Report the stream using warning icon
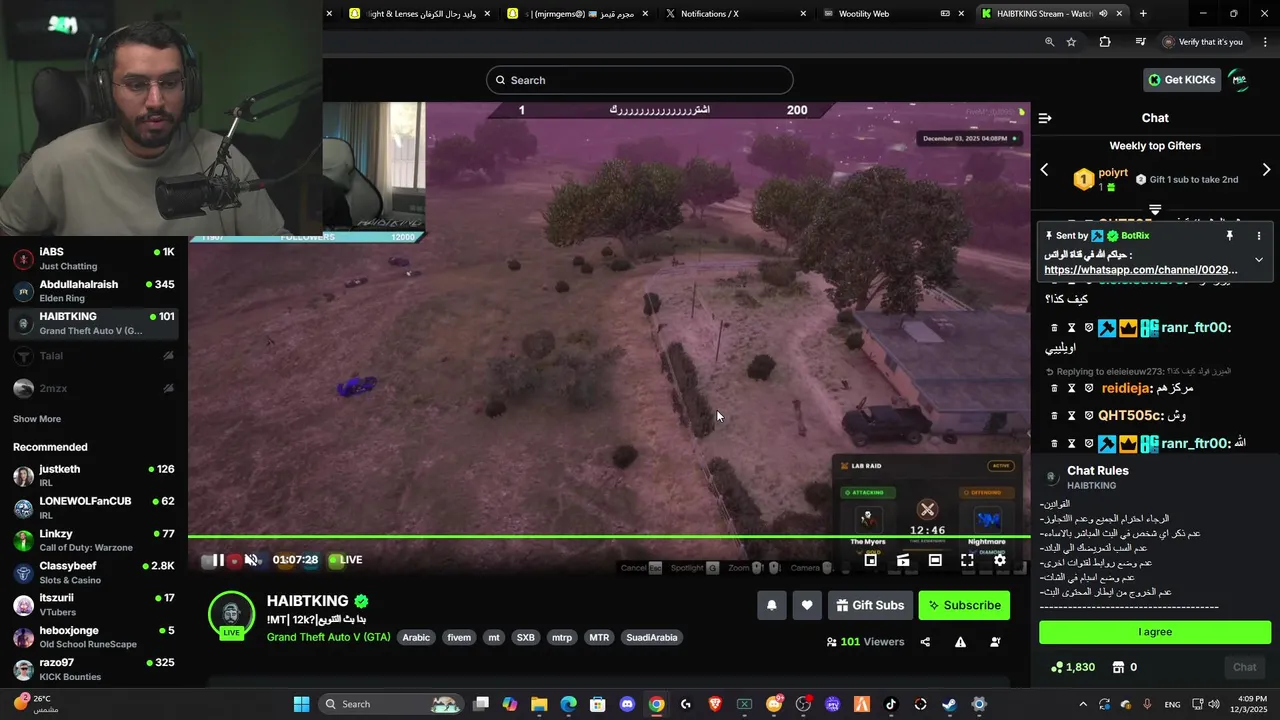Viewport: 1280px width, 720px height. pos(960,642)
